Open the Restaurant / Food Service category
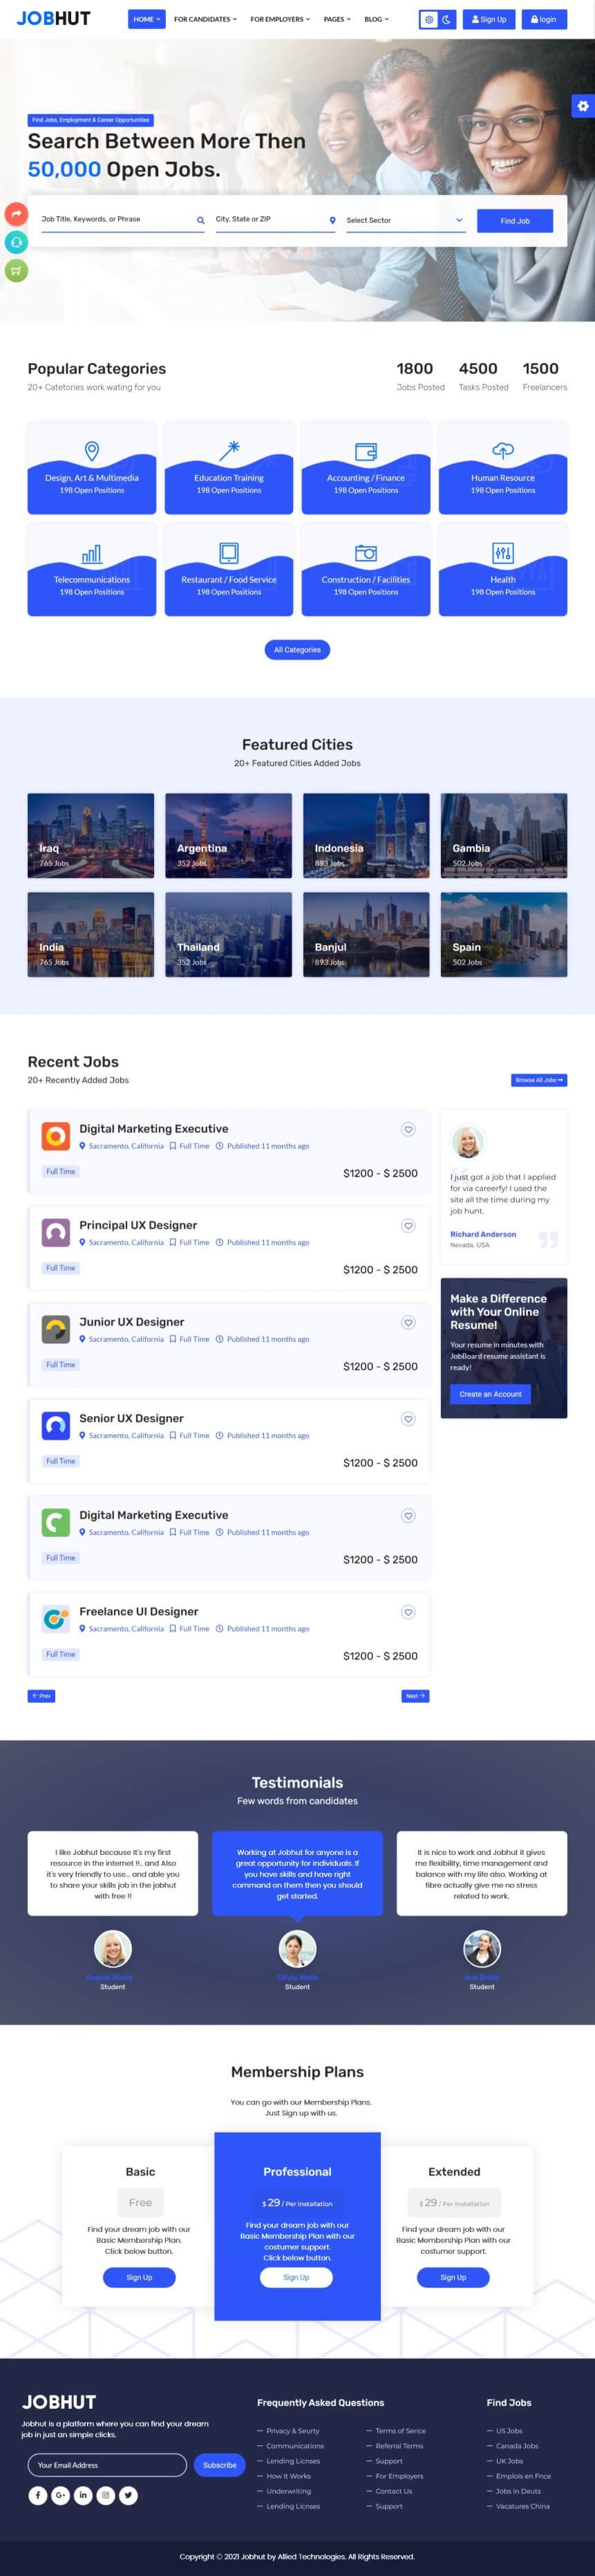 (x=229, y=569)
